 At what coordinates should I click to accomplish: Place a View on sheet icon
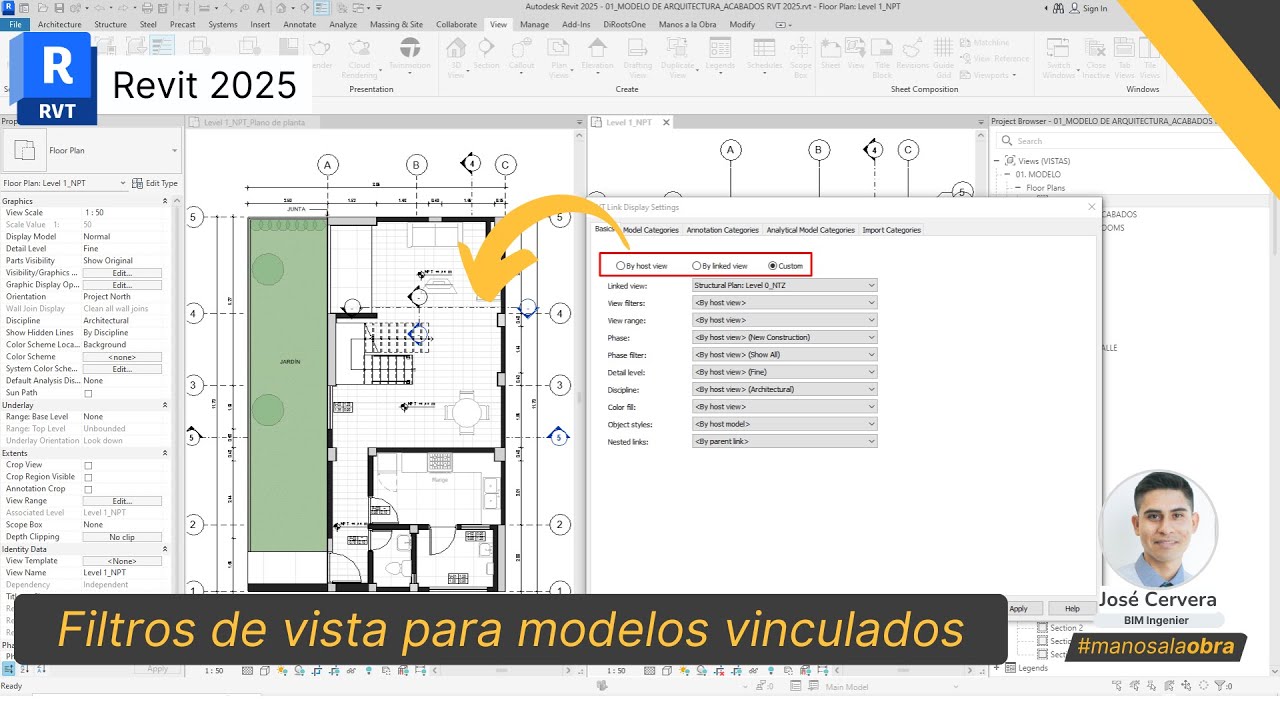coord(856,55)
